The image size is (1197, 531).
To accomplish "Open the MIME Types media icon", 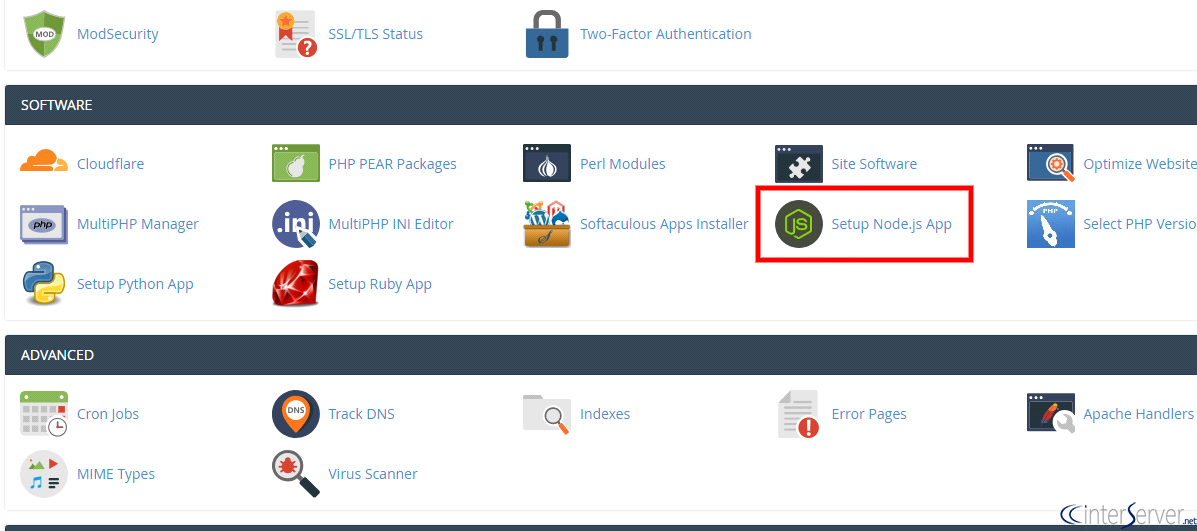I will [x=44, y=474].
